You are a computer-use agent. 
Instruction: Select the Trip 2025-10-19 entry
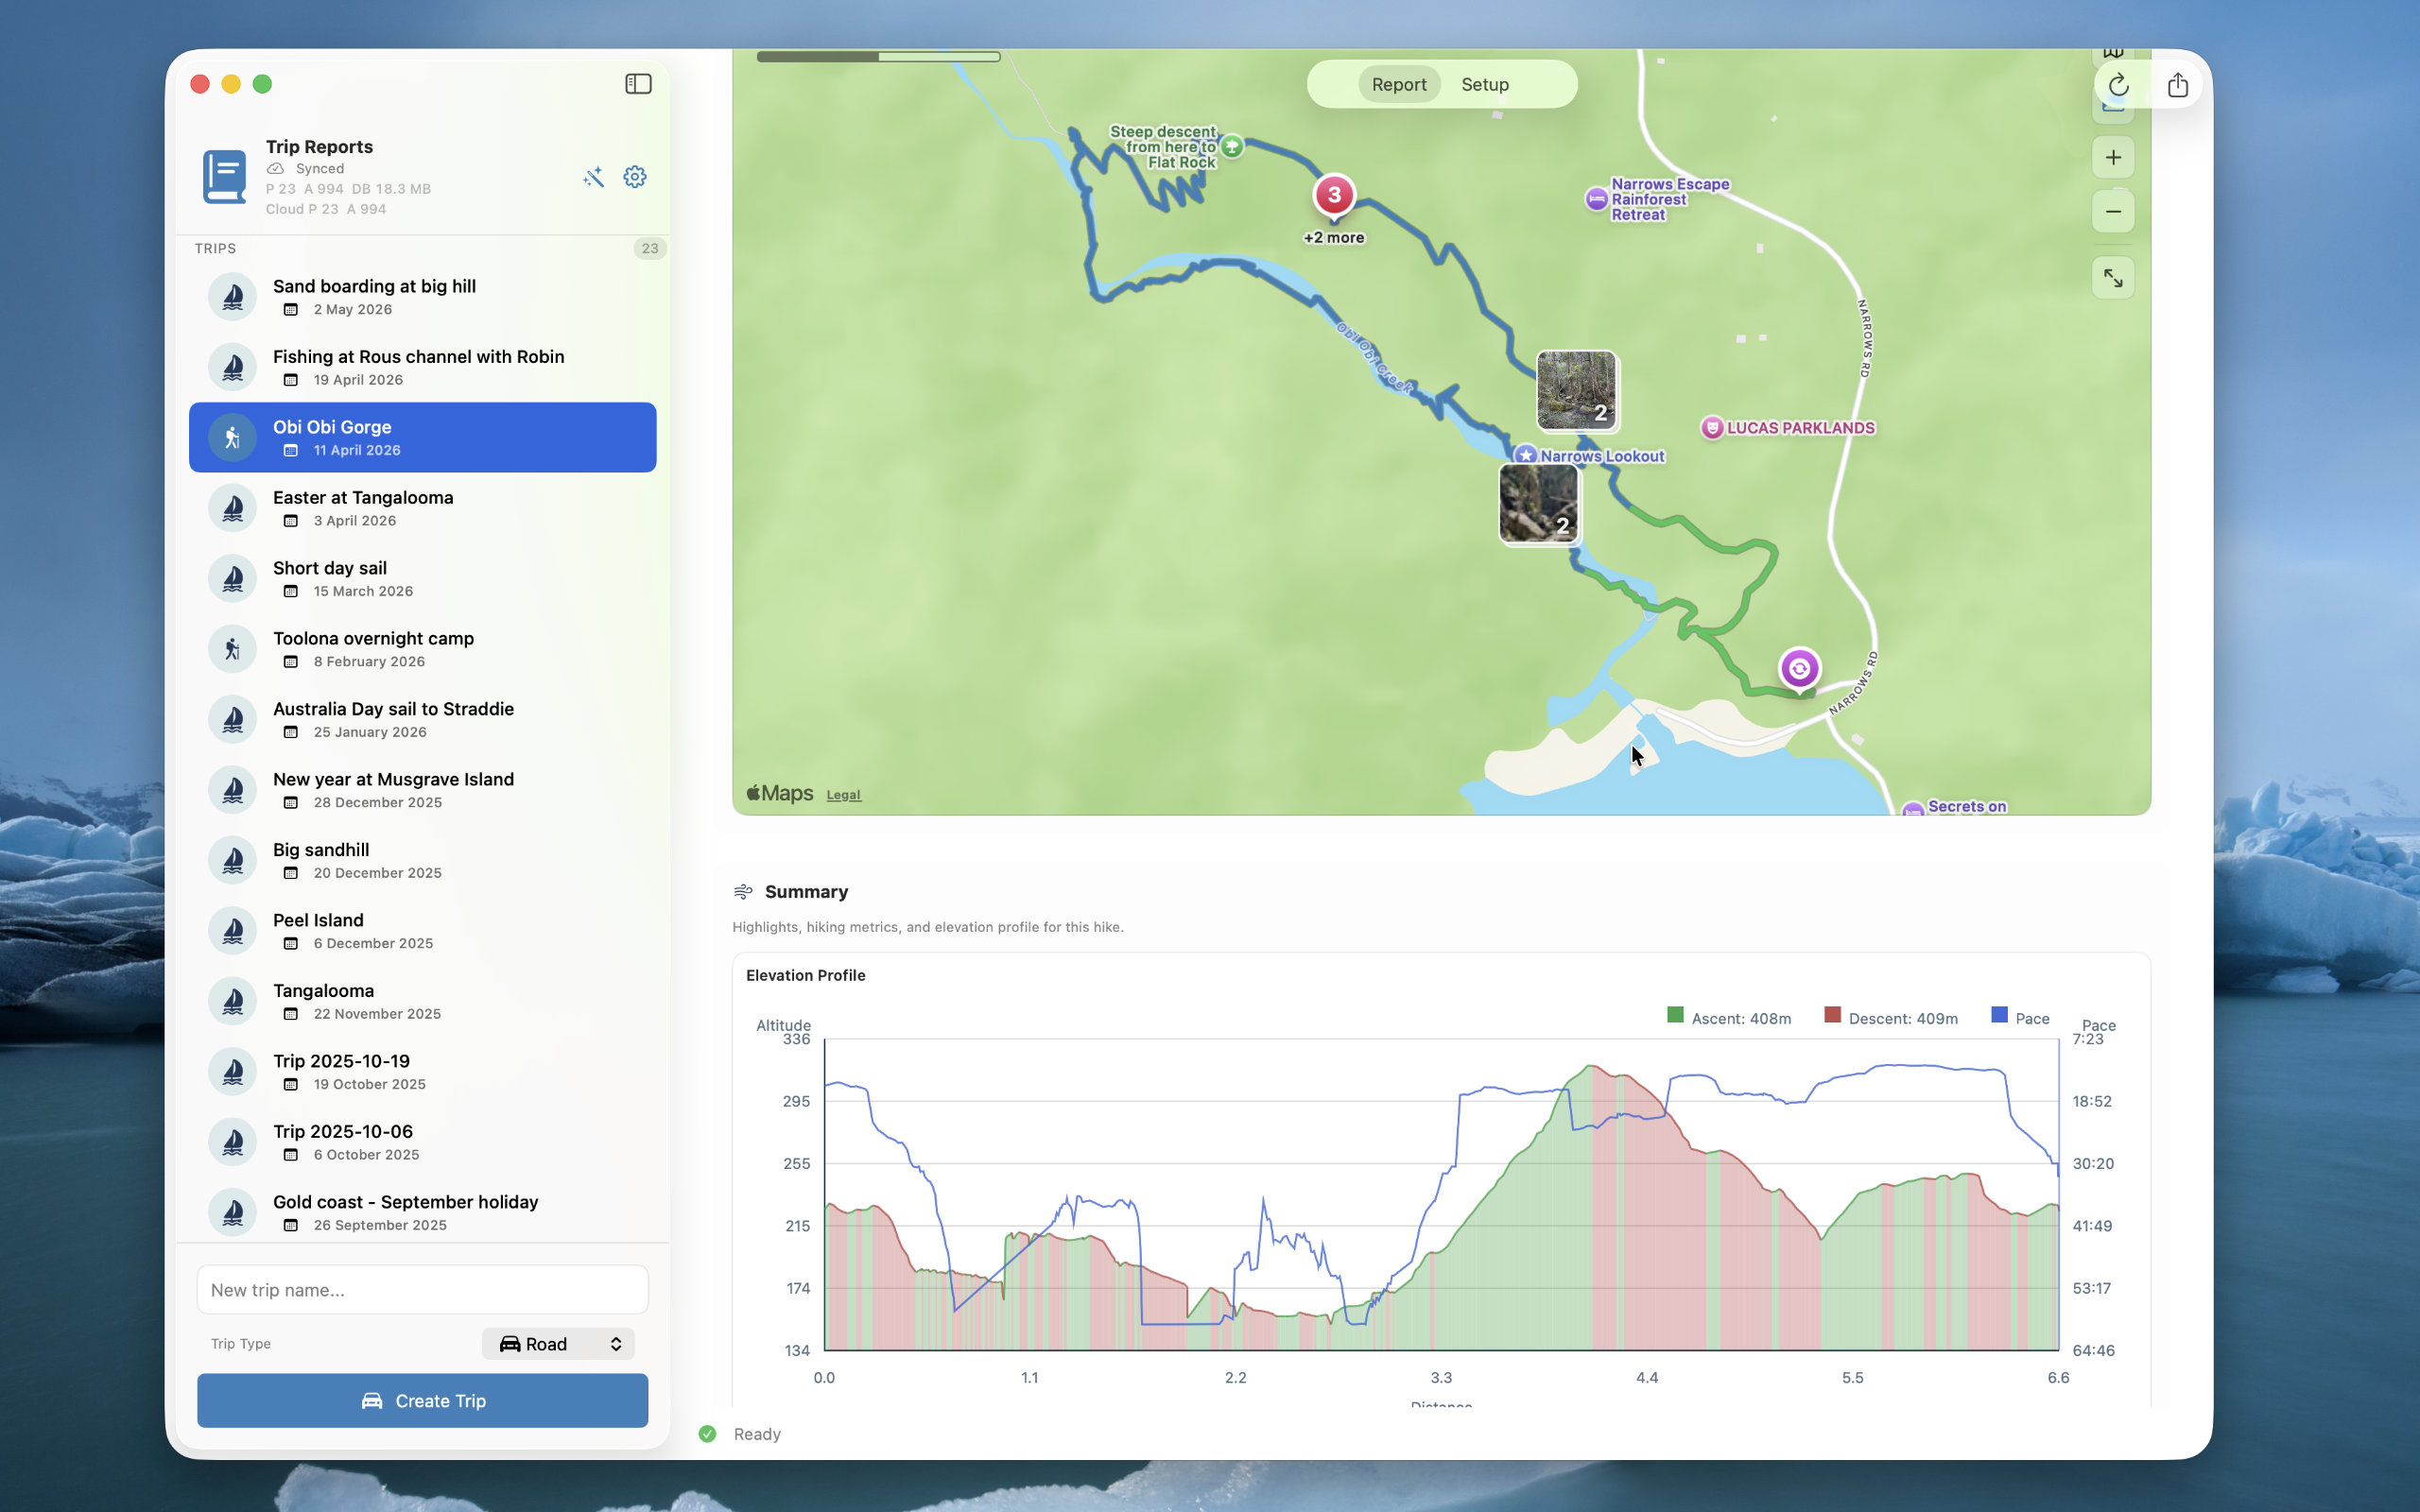pyautogui.click(x=423, y=1072)
